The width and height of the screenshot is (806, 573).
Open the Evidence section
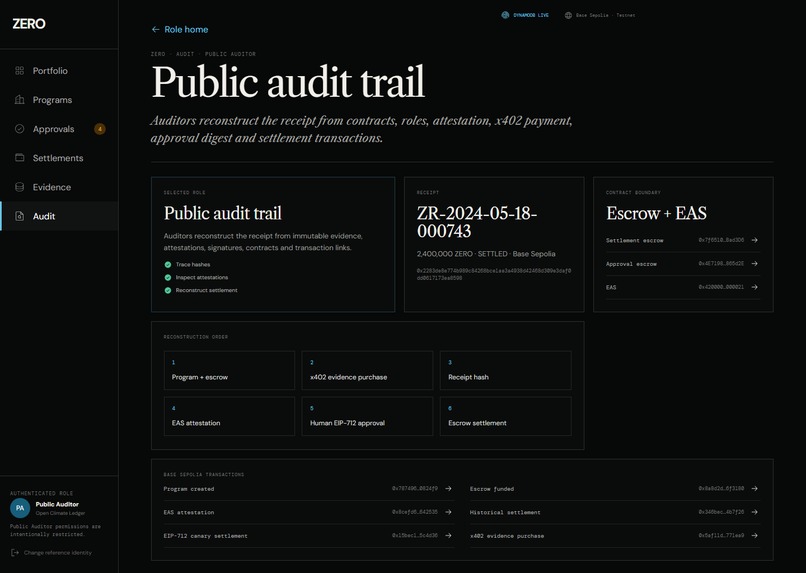click(59, 187)
